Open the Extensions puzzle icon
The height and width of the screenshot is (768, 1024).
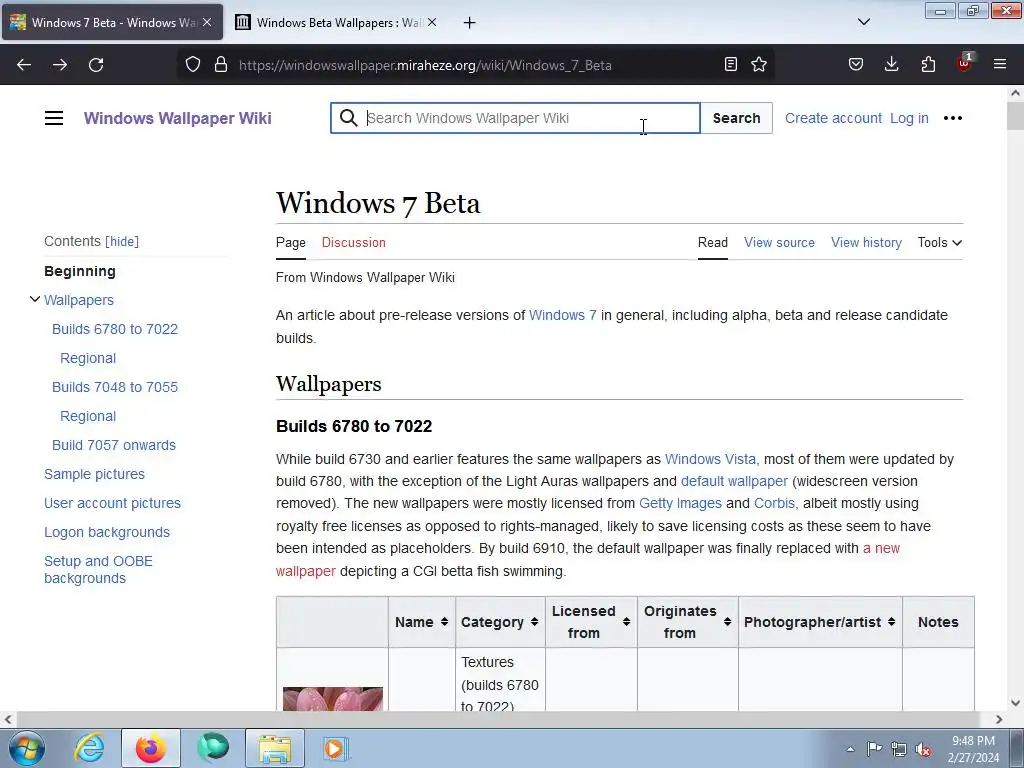(x=928, y=65)
